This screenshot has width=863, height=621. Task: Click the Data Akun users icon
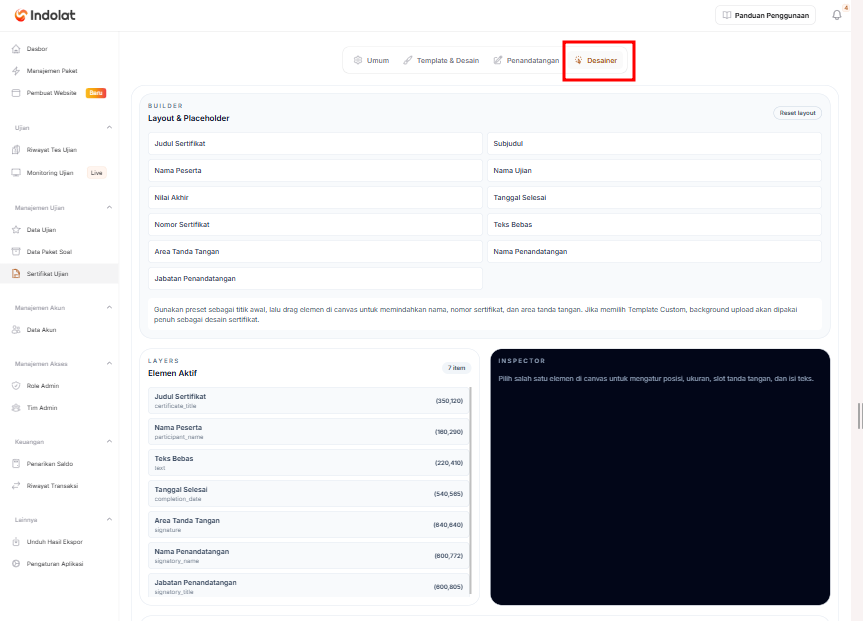click(16, 330)
